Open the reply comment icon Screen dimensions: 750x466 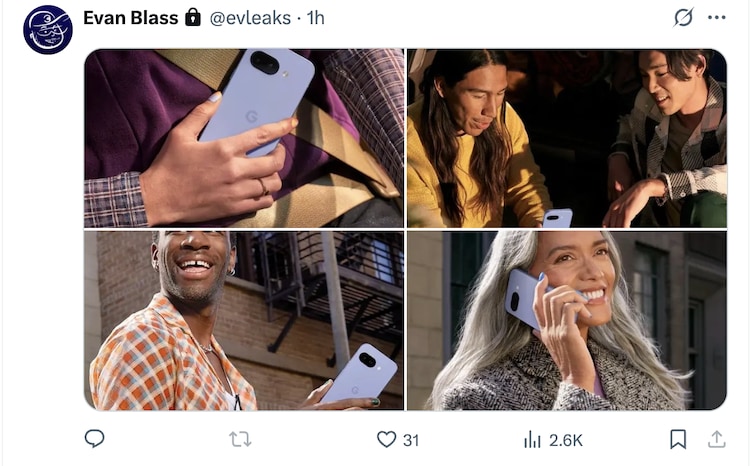[94, 439]
